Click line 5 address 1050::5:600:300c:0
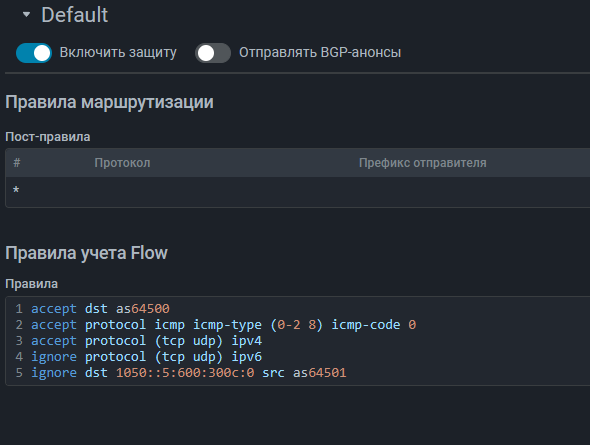The image size is (590, 445). coord(185,373)
